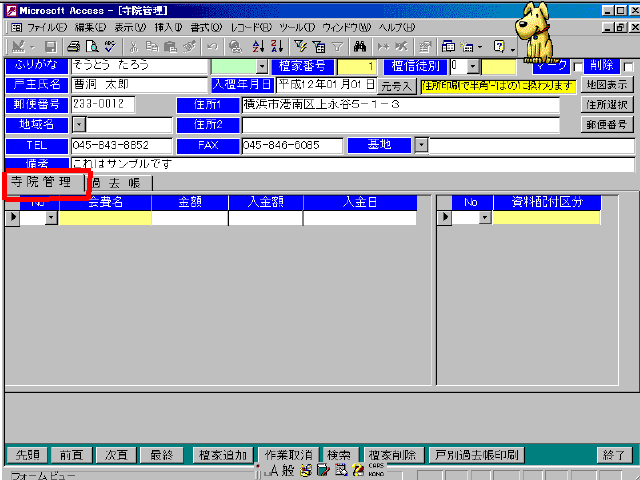Click the Undo icon in the toolbar
Screen dimensions: 640x480
click(x=212, y=46)
